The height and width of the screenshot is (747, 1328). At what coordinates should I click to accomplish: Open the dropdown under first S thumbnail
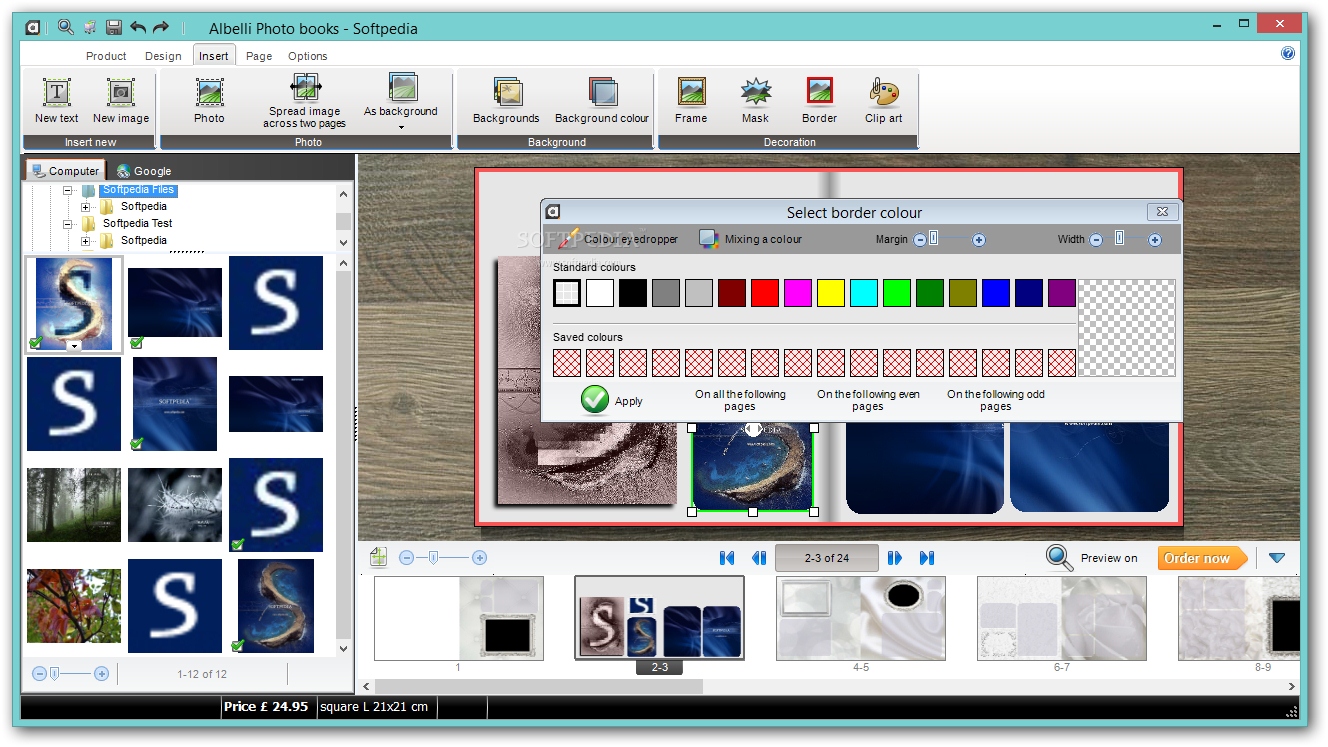(x=74, y=346)
